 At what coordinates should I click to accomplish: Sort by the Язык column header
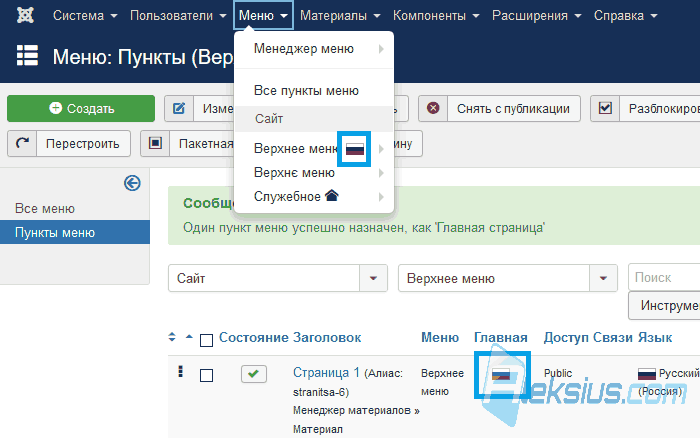655,338
